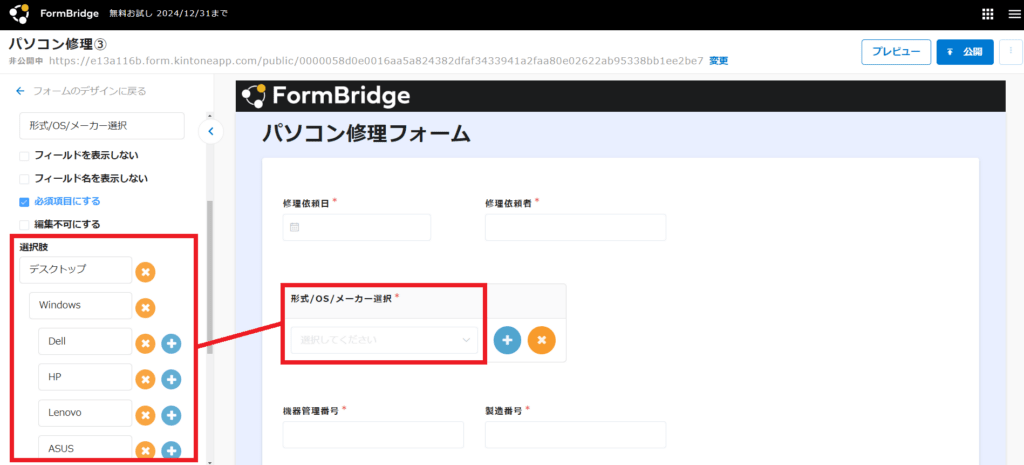Click the 変更 link next to URL
The image size is (1024, 465).
(x=719, y=61)
